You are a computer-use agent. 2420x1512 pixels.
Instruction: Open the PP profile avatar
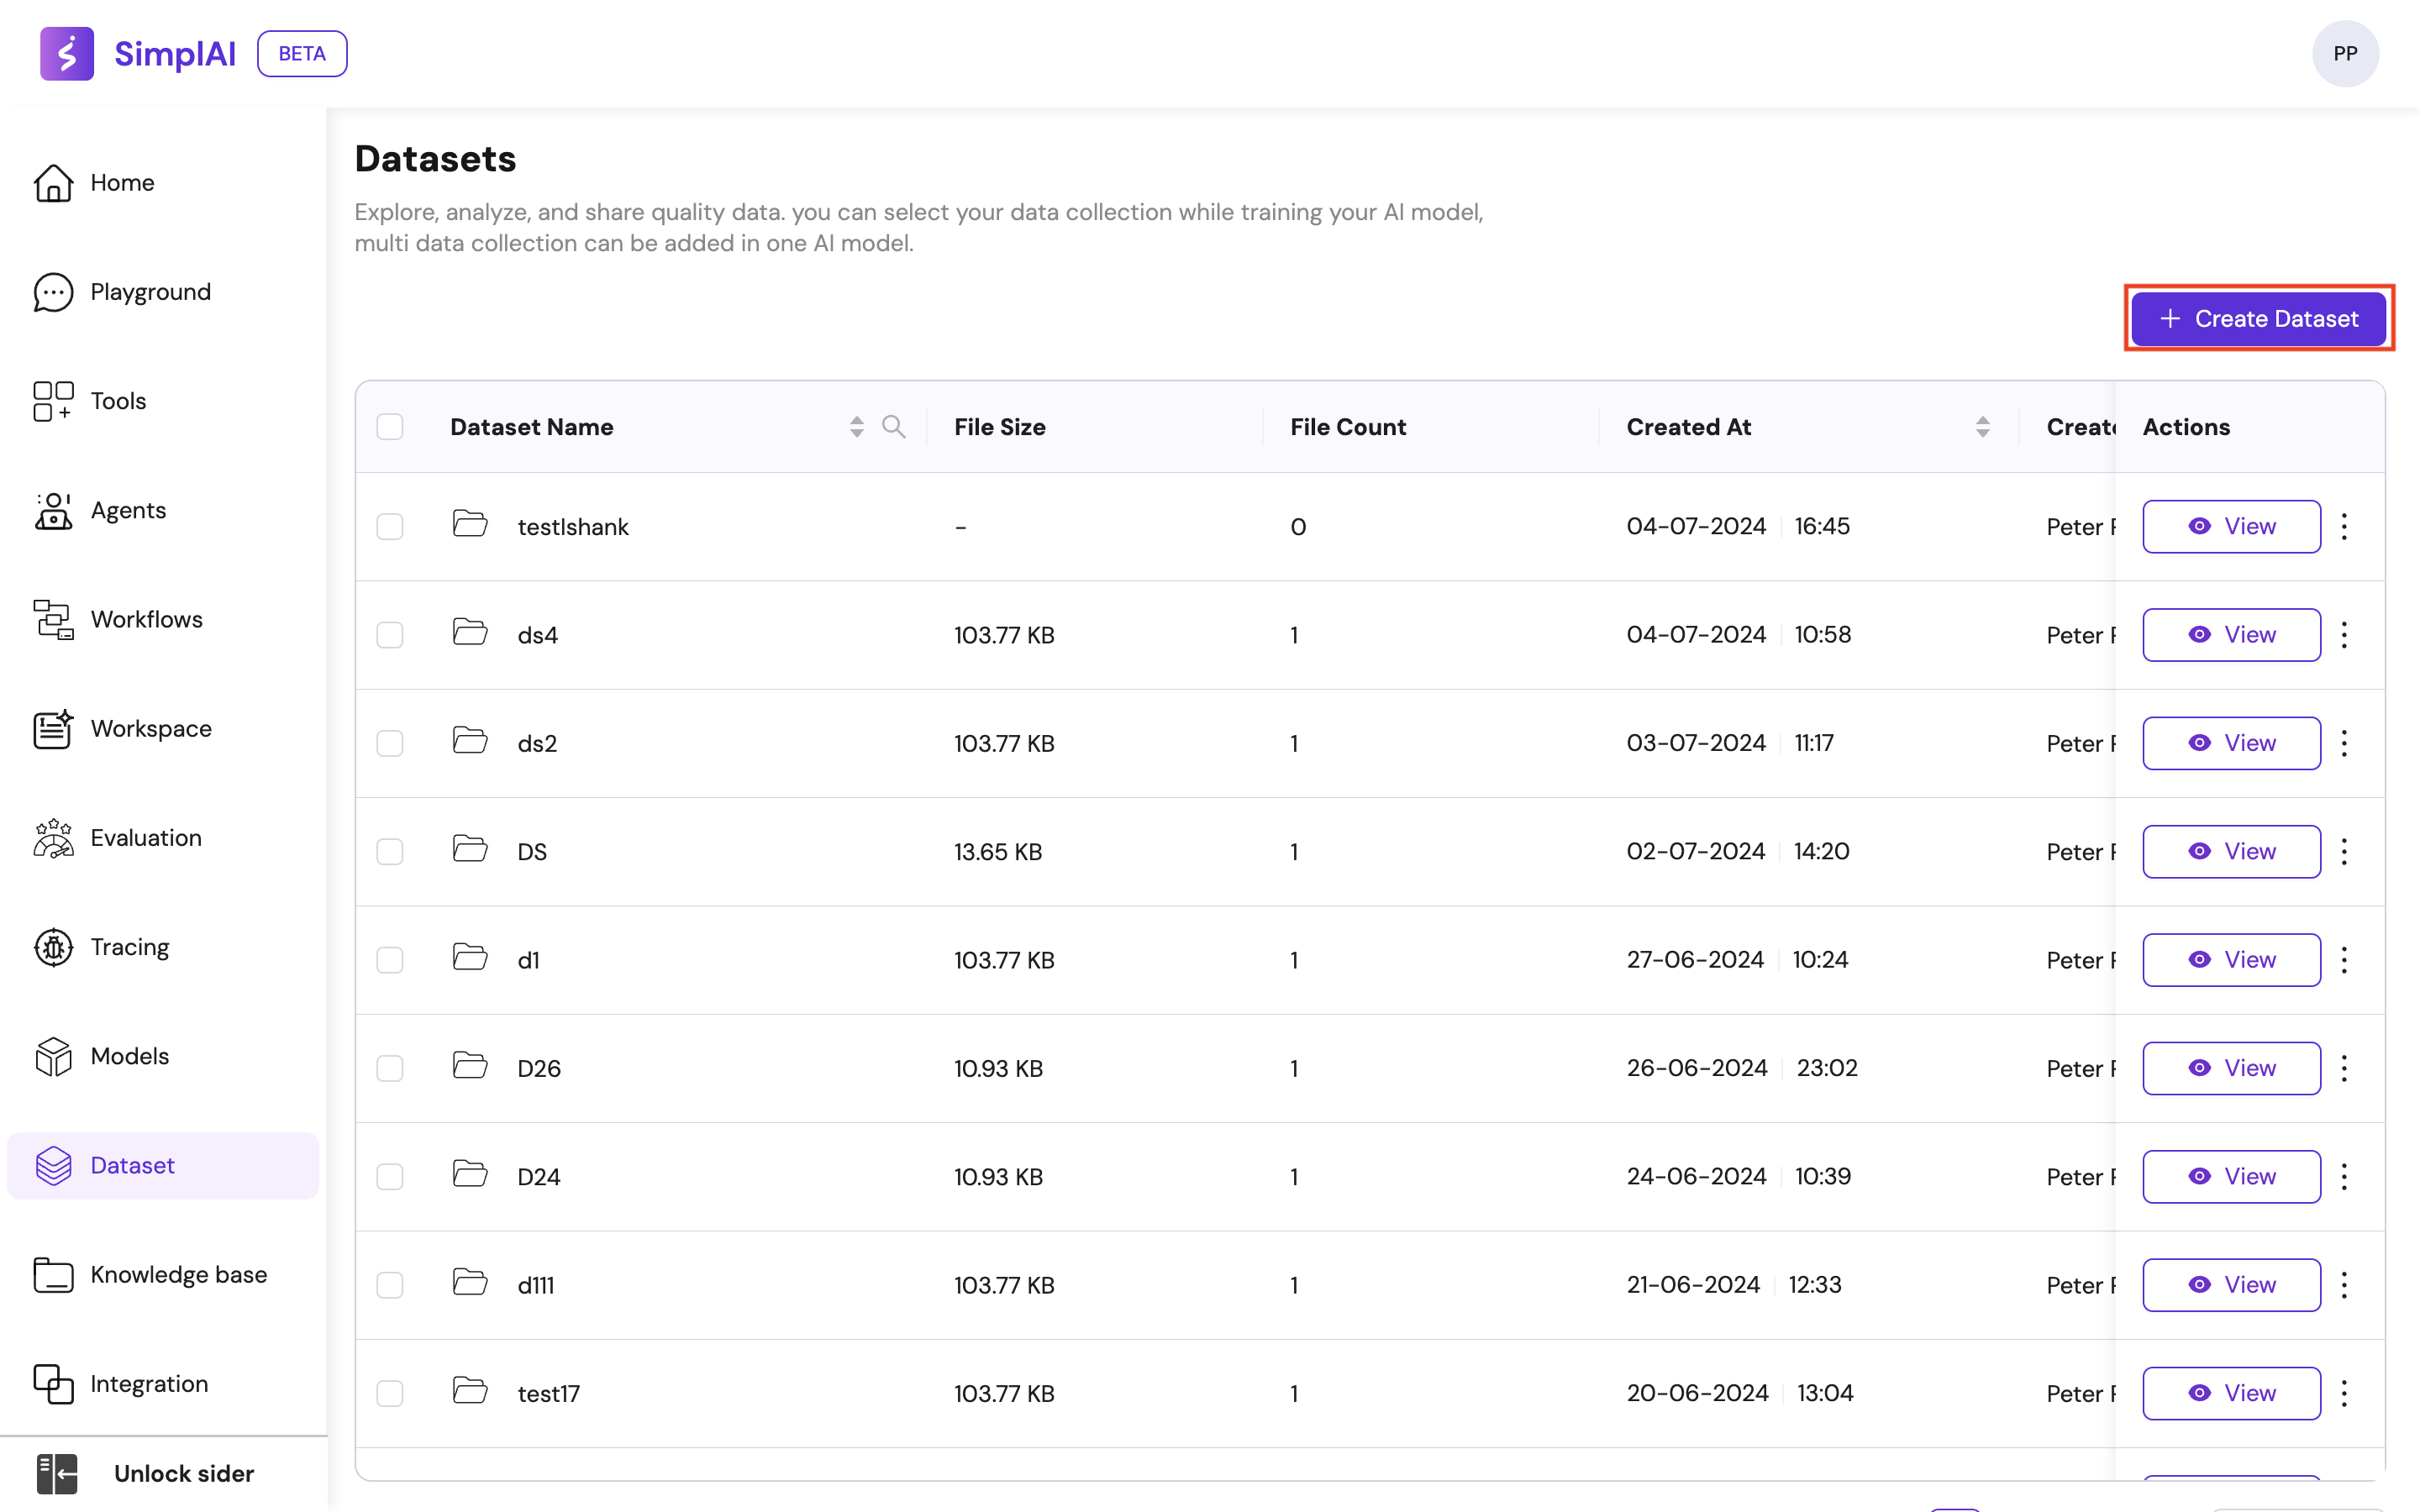2346,53
